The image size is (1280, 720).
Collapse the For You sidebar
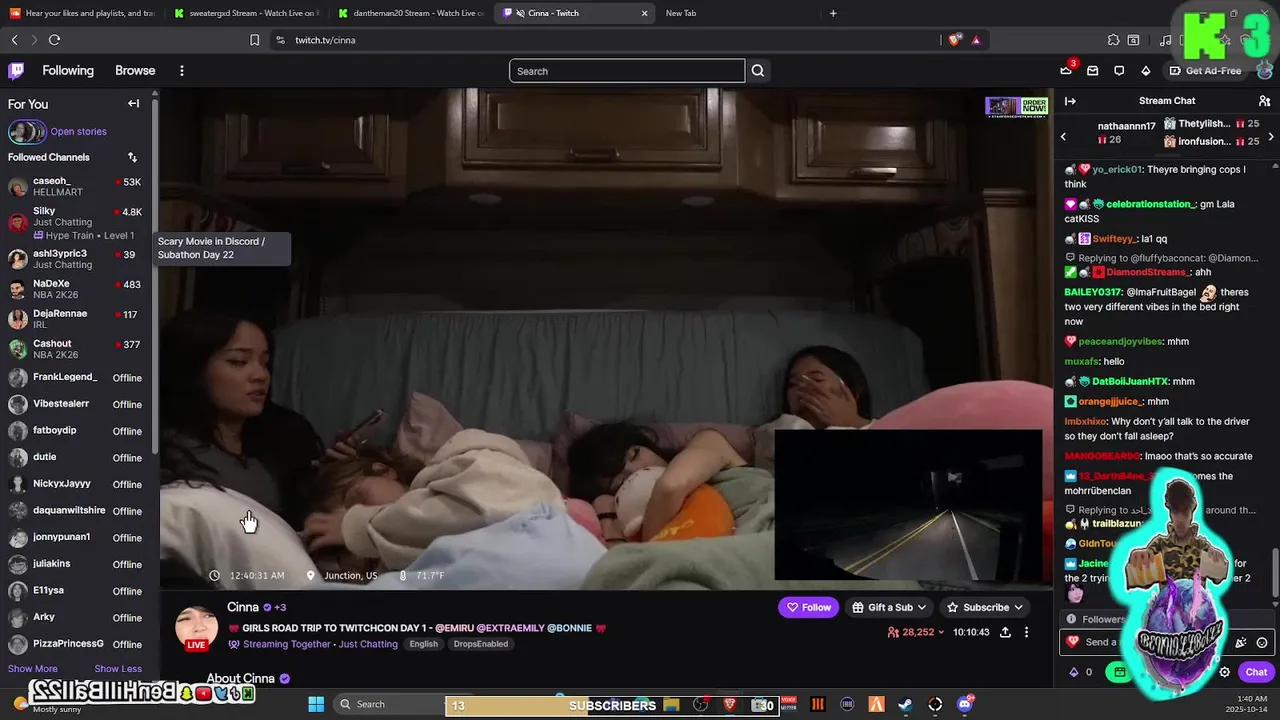(x=133, y=104)
